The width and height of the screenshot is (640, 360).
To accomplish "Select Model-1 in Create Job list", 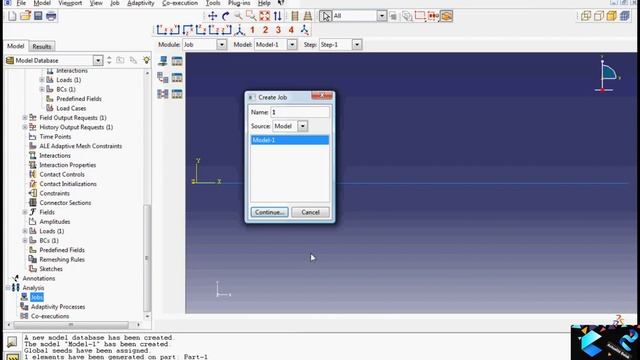I will (x=289, y=140).
